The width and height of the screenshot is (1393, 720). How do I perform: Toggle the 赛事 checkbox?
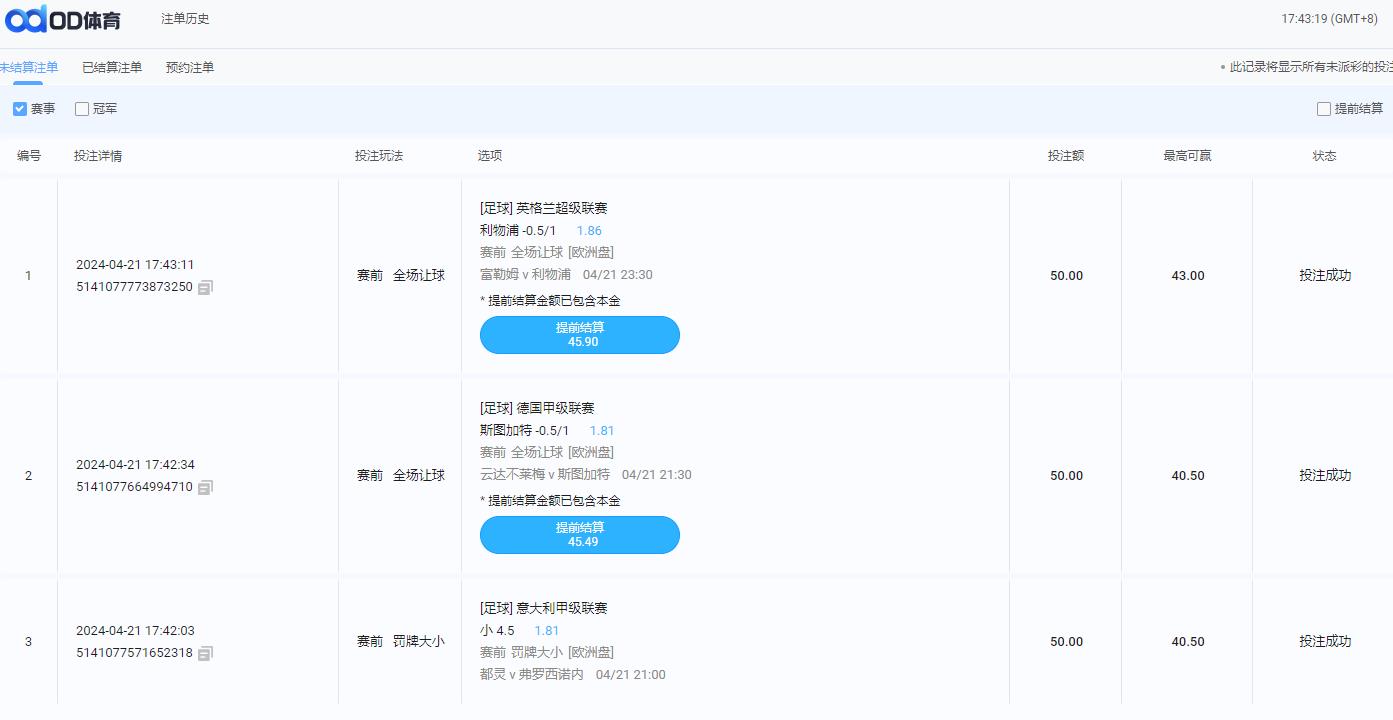20,109
